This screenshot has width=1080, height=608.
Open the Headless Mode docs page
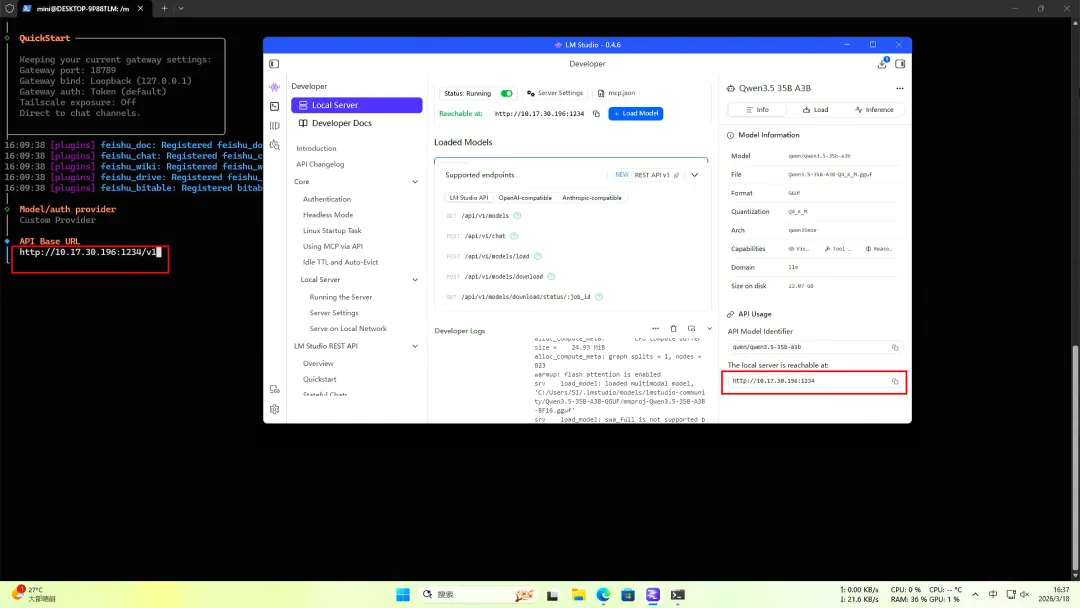tap(328, 215)
